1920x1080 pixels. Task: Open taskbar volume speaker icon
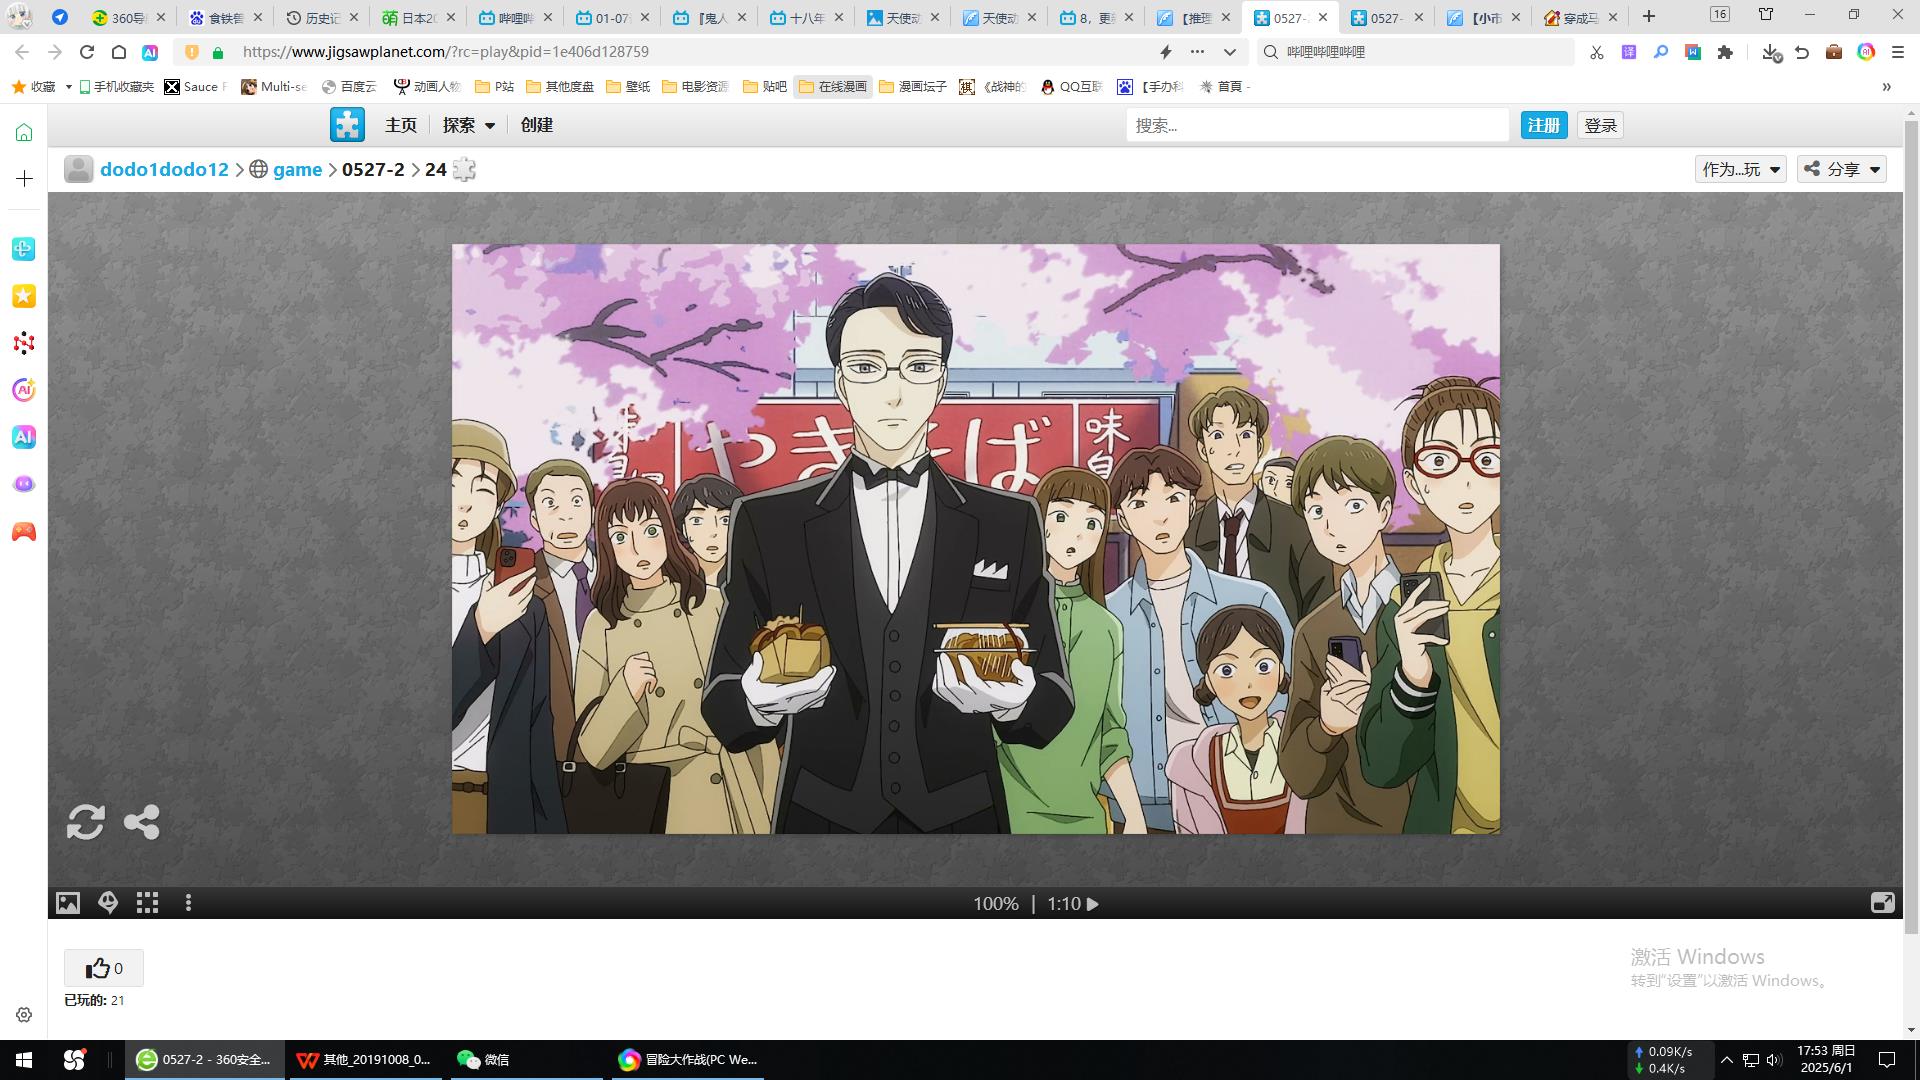(x=1774, y=1060)
